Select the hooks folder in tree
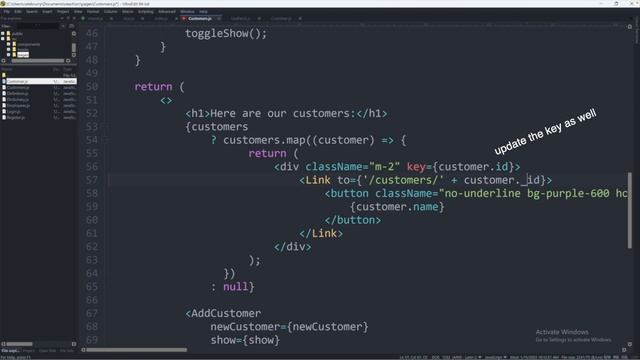 (x=23, y=49)
